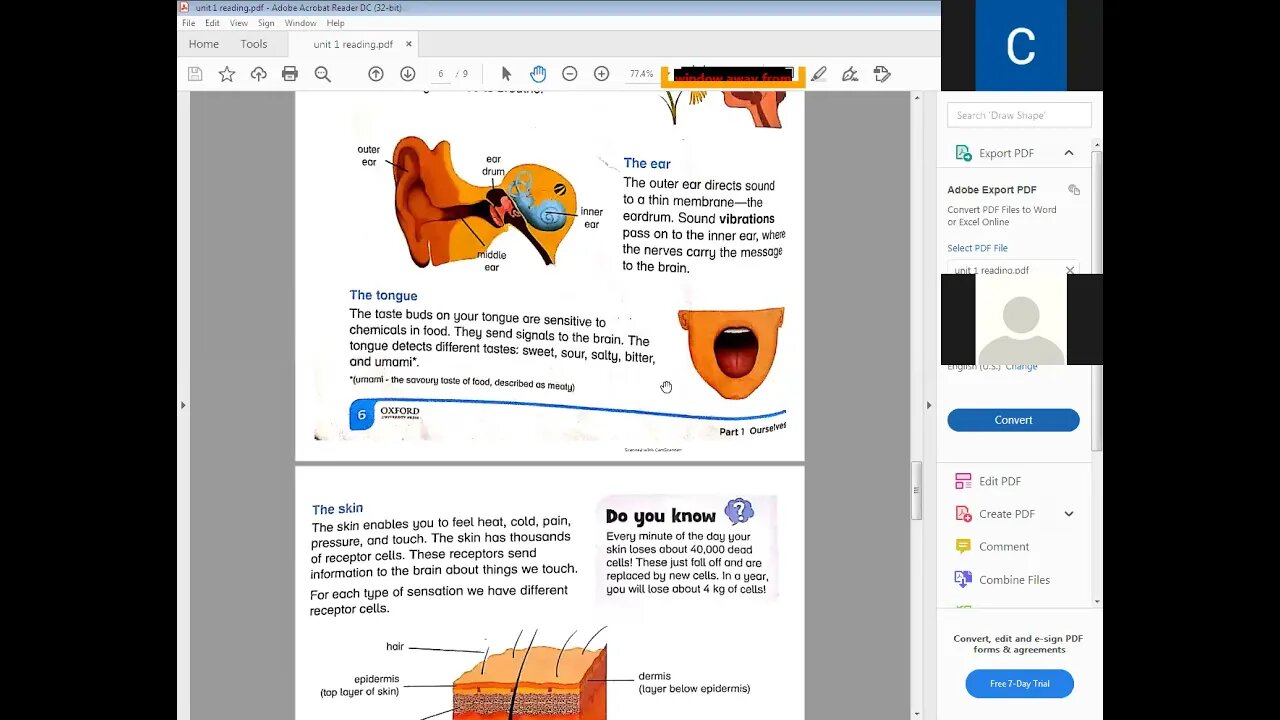Collapse the Export PDF section chevron

pyautogui.click(x=1069, y=153)
